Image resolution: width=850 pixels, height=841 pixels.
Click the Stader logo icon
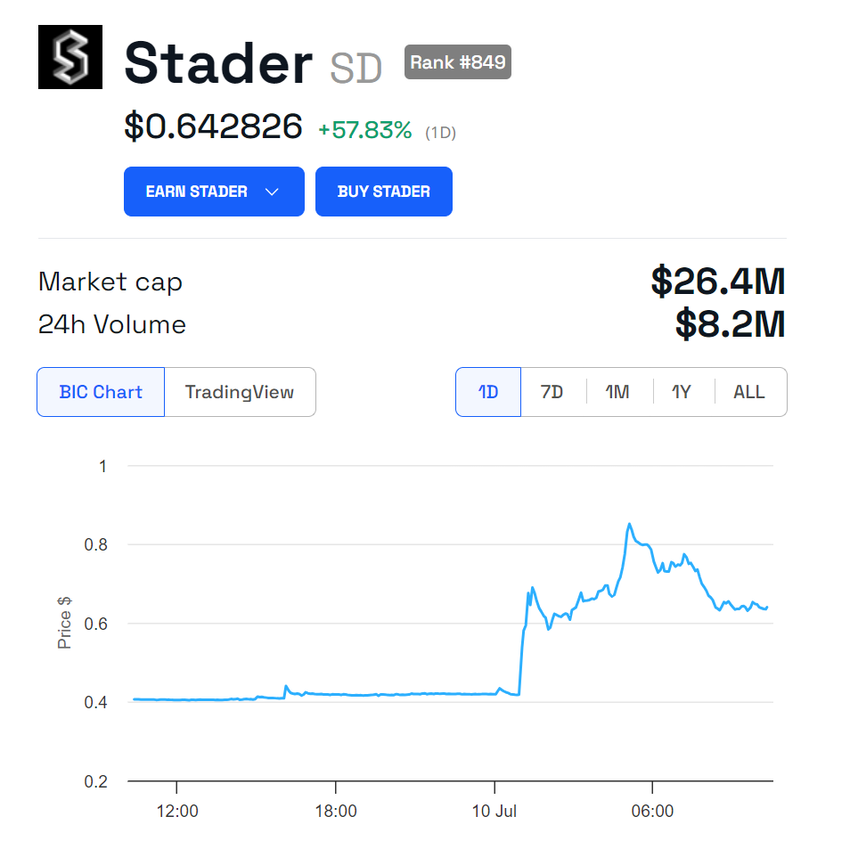pos(70,57)
